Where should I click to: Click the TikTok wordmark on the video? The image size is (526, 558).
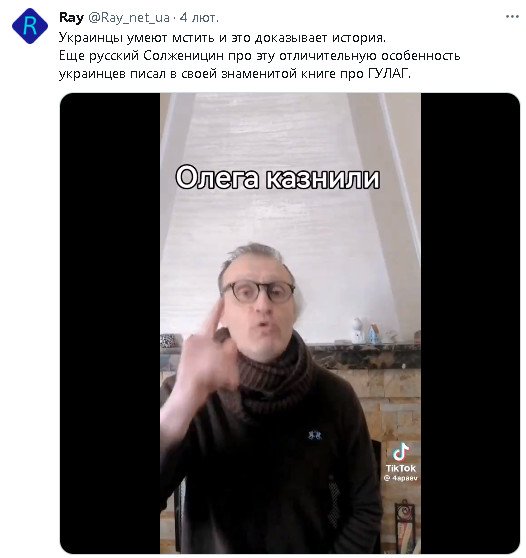pyautogui.click(x=401, y=468)
